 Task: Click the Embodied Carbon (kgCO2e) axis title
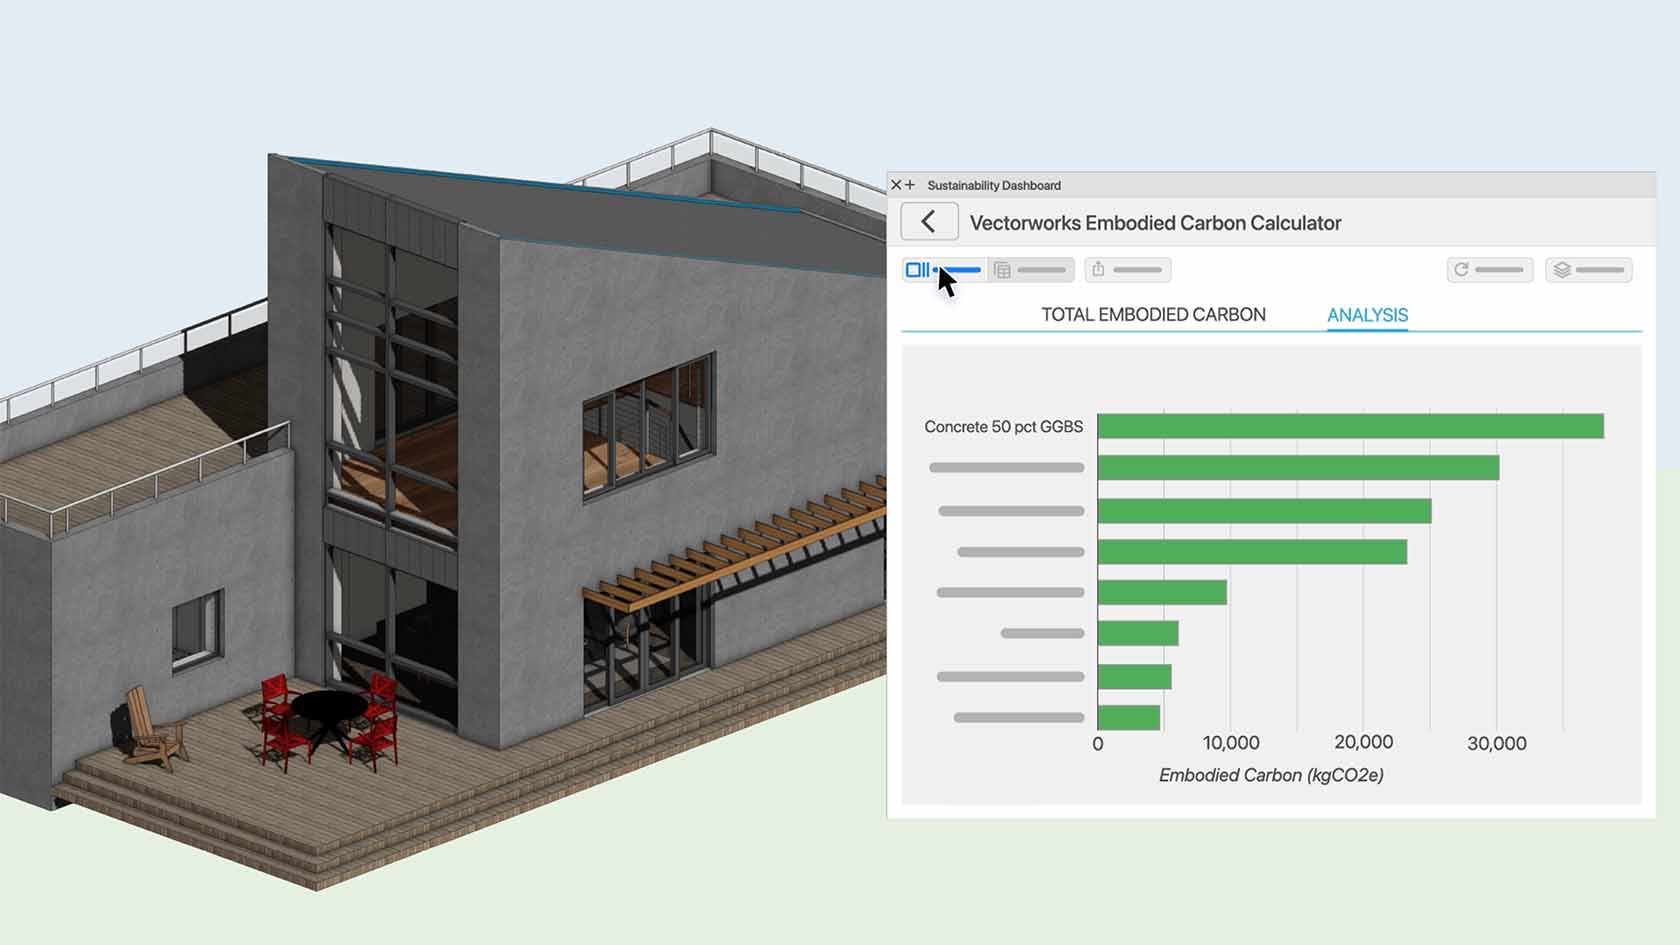(x=1270, y=776)
